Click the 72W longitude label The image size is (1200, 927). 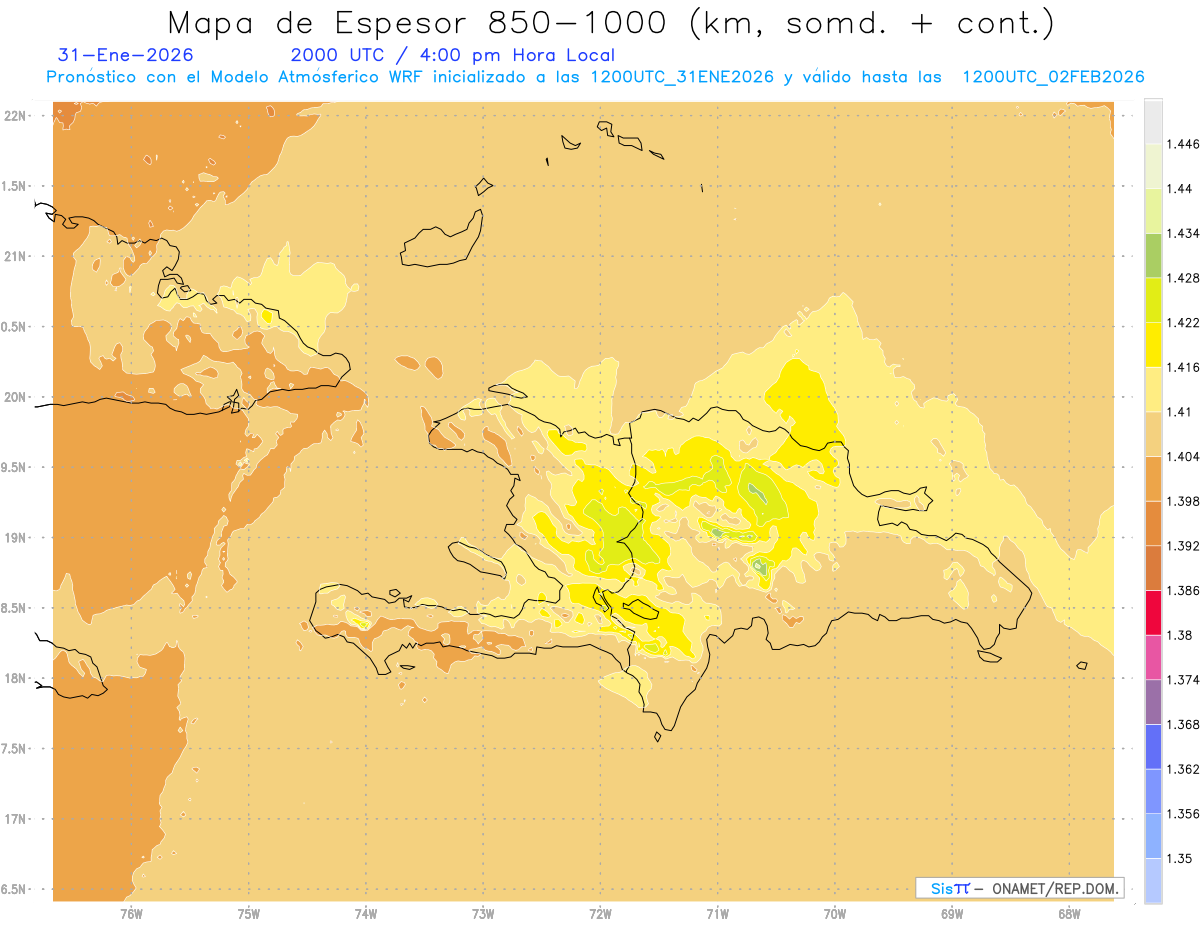[601, 913]
